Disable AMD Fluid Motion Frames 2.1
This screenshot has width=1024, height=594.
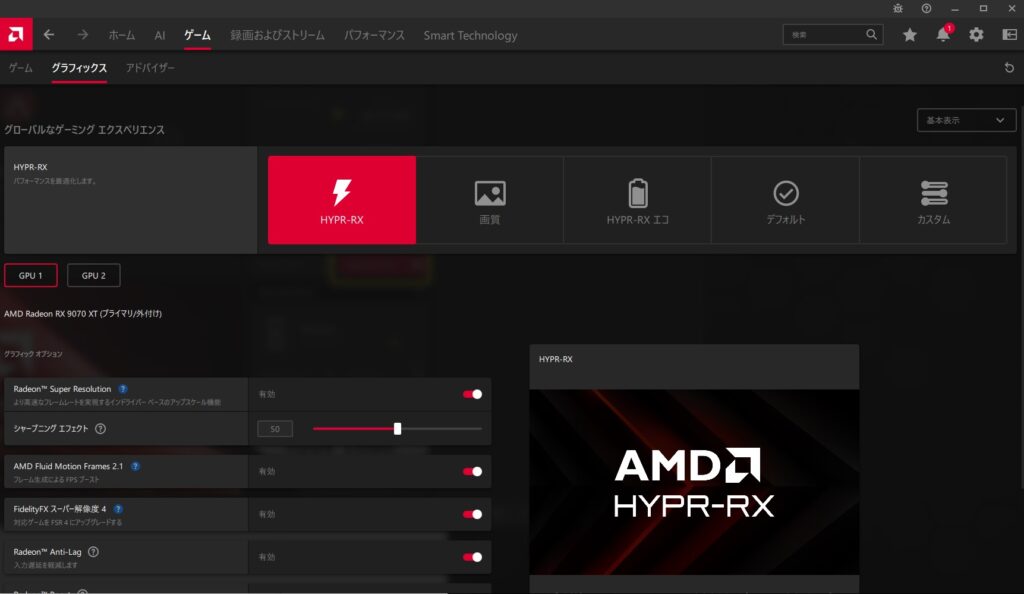tap(472, 471)
